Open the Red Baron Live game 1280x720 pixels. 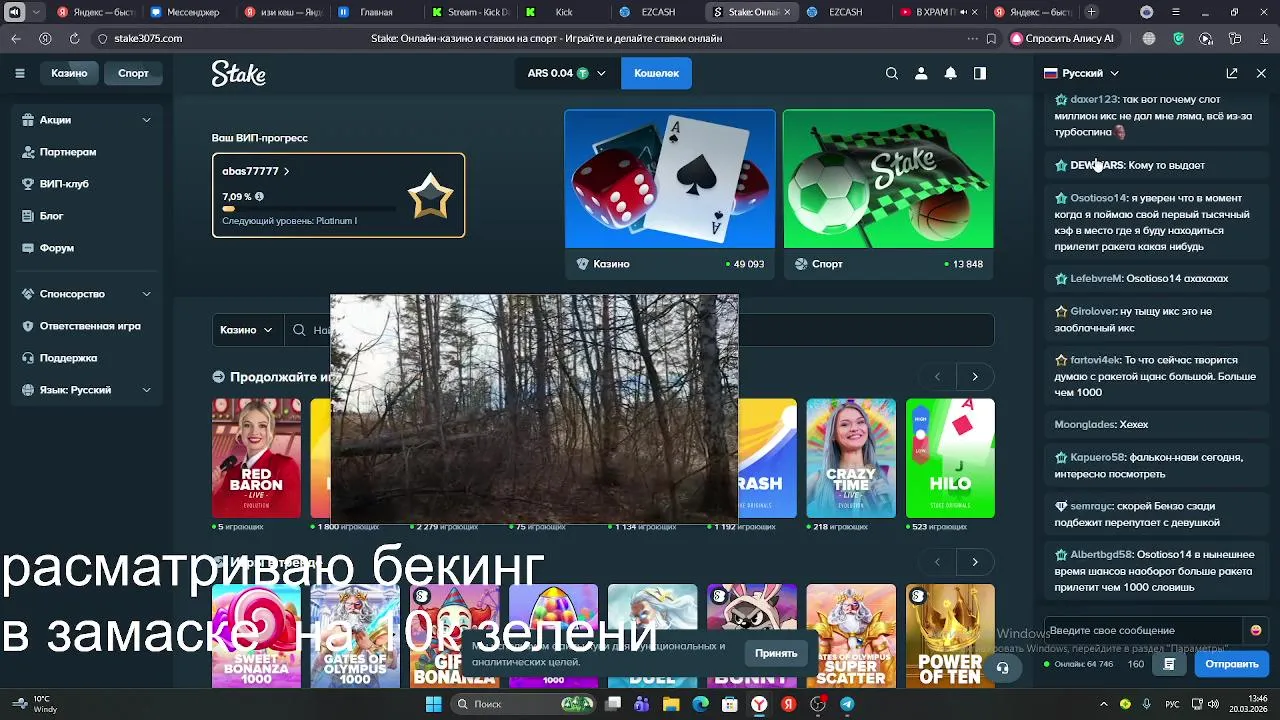point(256,458)
